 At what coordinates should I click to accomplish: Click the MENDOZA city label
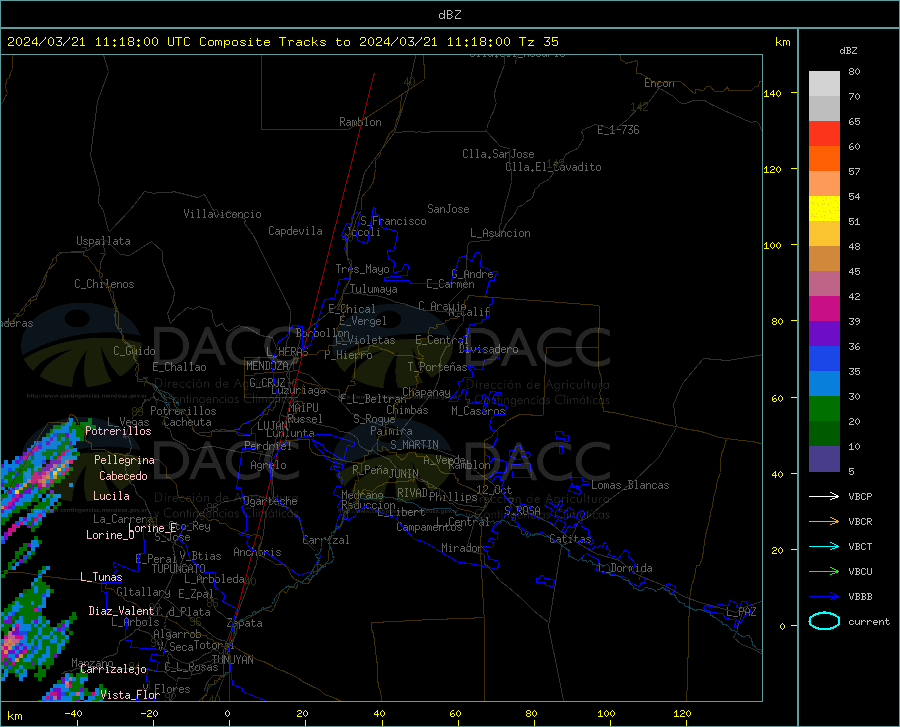pyautogui.click(x=267, y=366)
